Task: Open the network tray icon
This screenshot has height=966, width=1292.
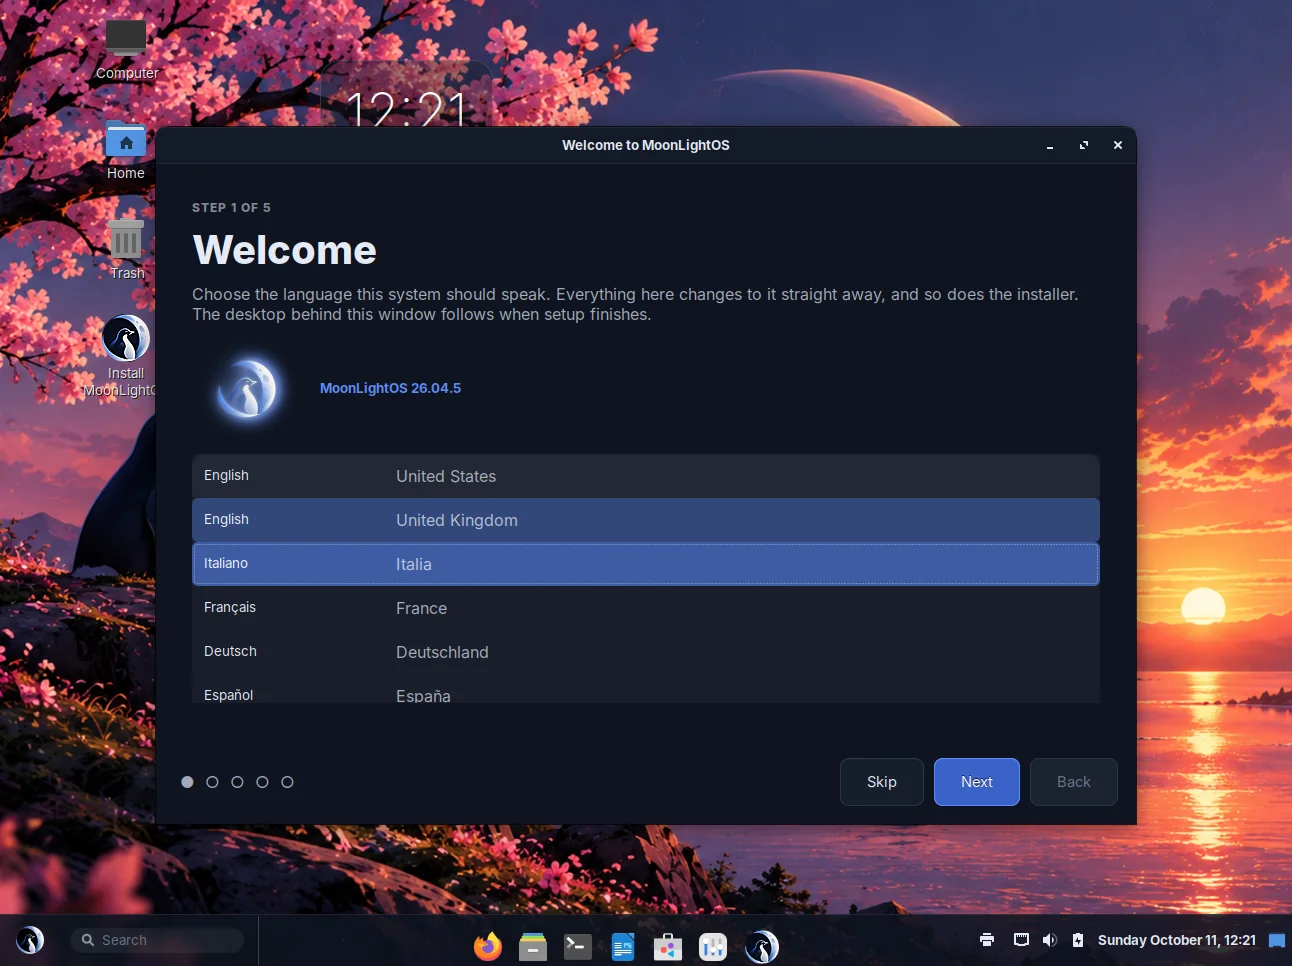Action: point(1021,940)
